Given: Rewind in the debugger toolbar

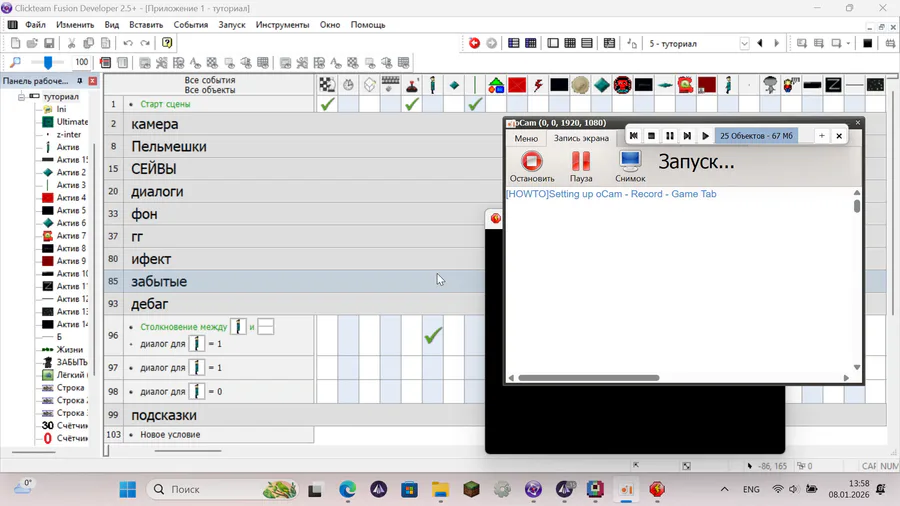Looking at the screenshot, I should [x=634, y=136].
